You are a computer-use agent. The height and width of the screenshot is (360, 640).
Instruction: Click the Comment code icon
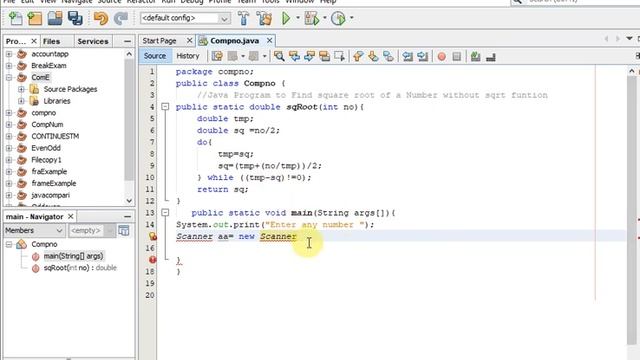point(476,56)
